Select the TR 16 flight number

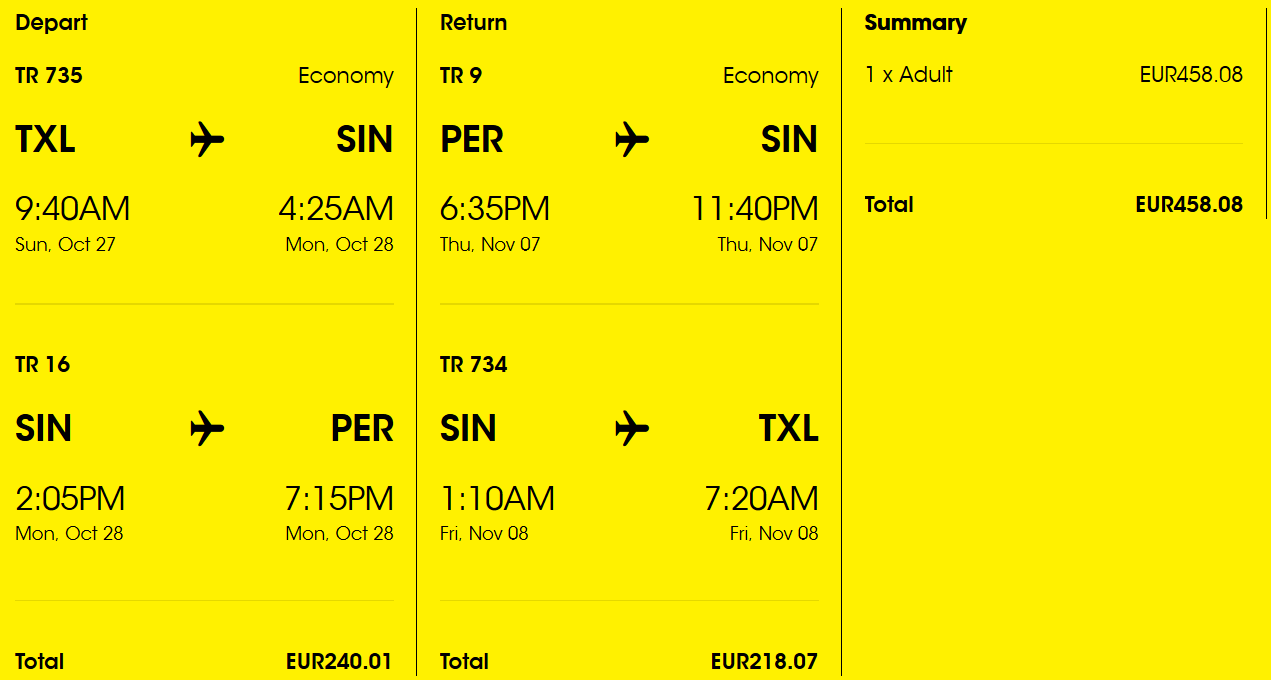pos(43,364)
